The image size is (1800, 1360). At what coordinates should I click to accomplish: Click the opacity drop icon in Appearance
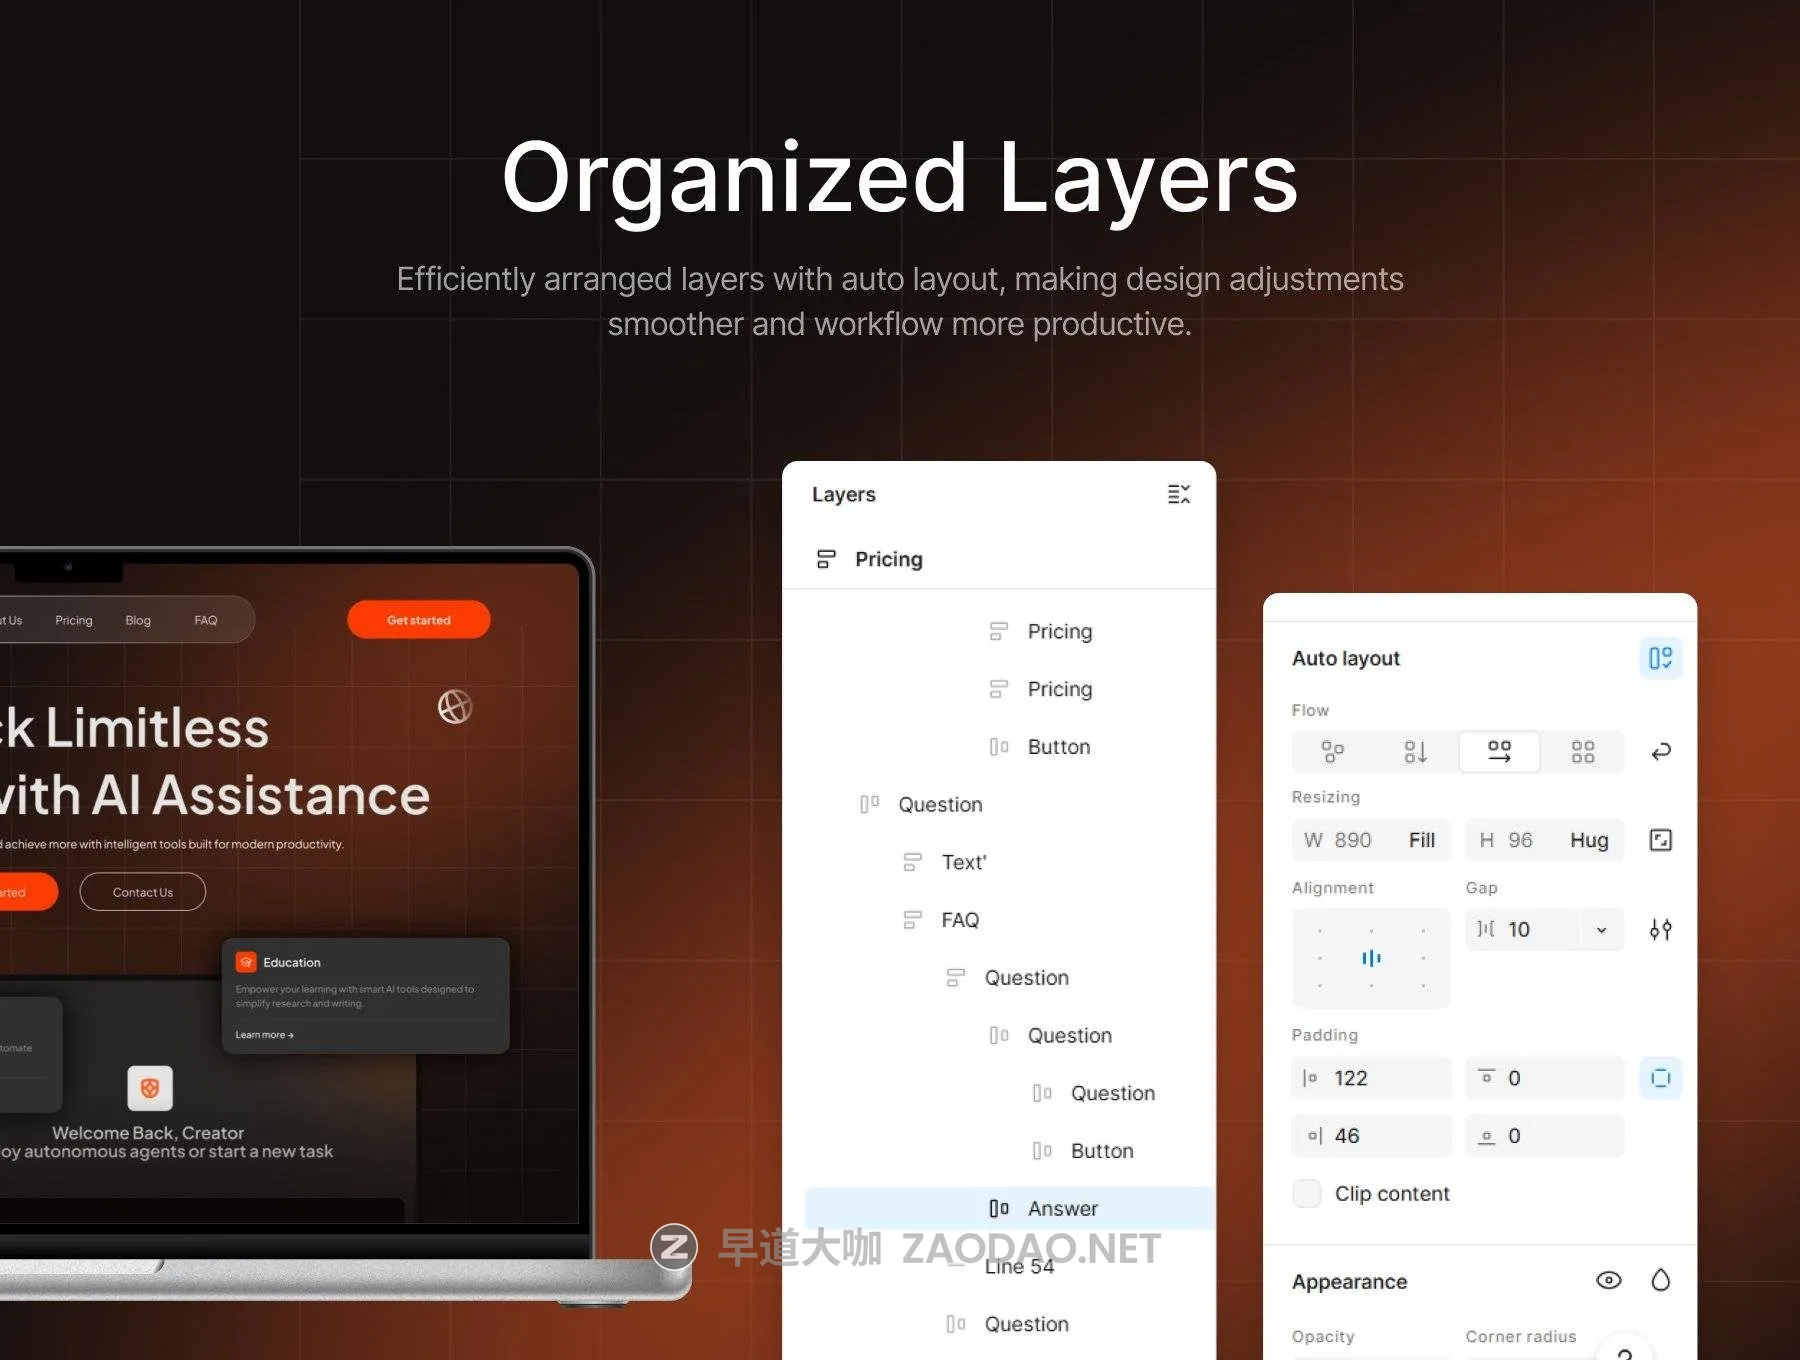click(x=1660, y=1280)
